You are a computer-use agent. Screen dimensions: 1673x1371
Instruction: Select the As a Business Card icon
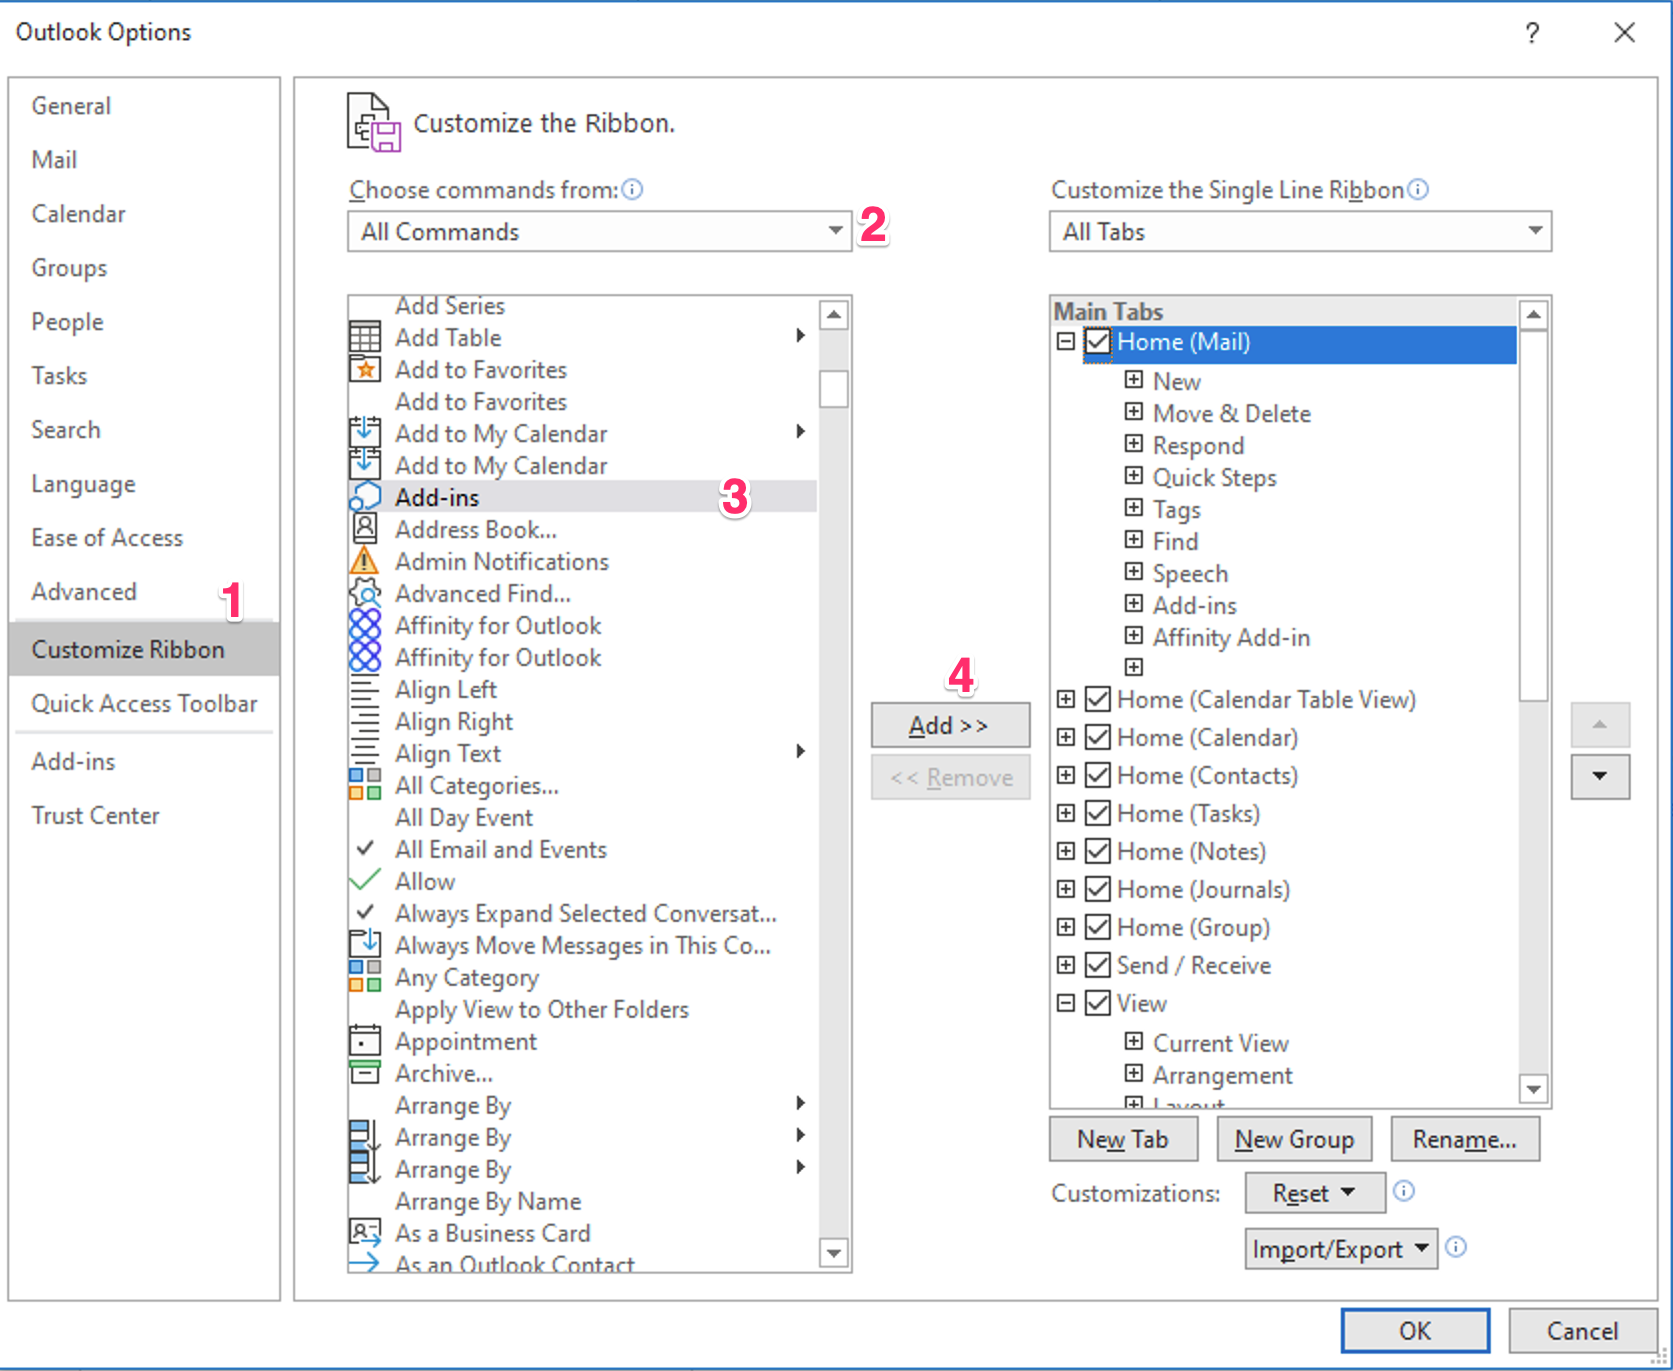click(x=365, y=1232)
